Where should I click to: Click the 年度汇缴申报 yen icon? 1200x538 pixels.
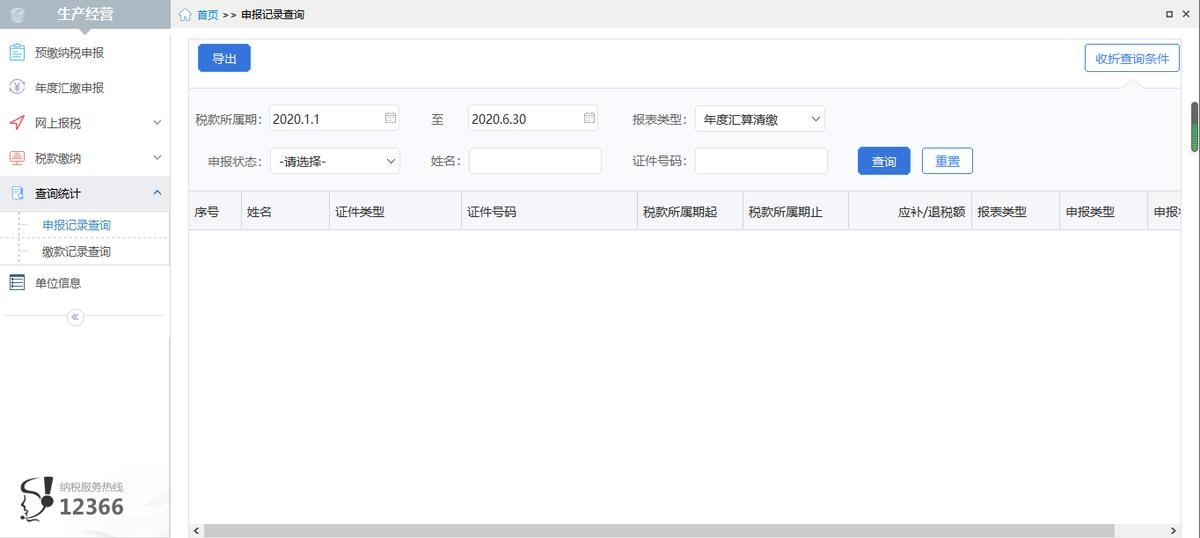point(17,87)
